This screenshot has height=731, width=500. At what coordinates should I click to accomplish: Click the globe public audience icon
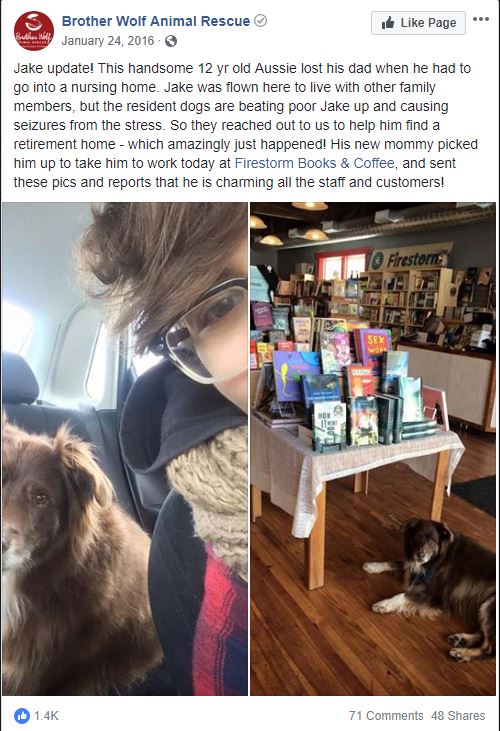[171, 41]
